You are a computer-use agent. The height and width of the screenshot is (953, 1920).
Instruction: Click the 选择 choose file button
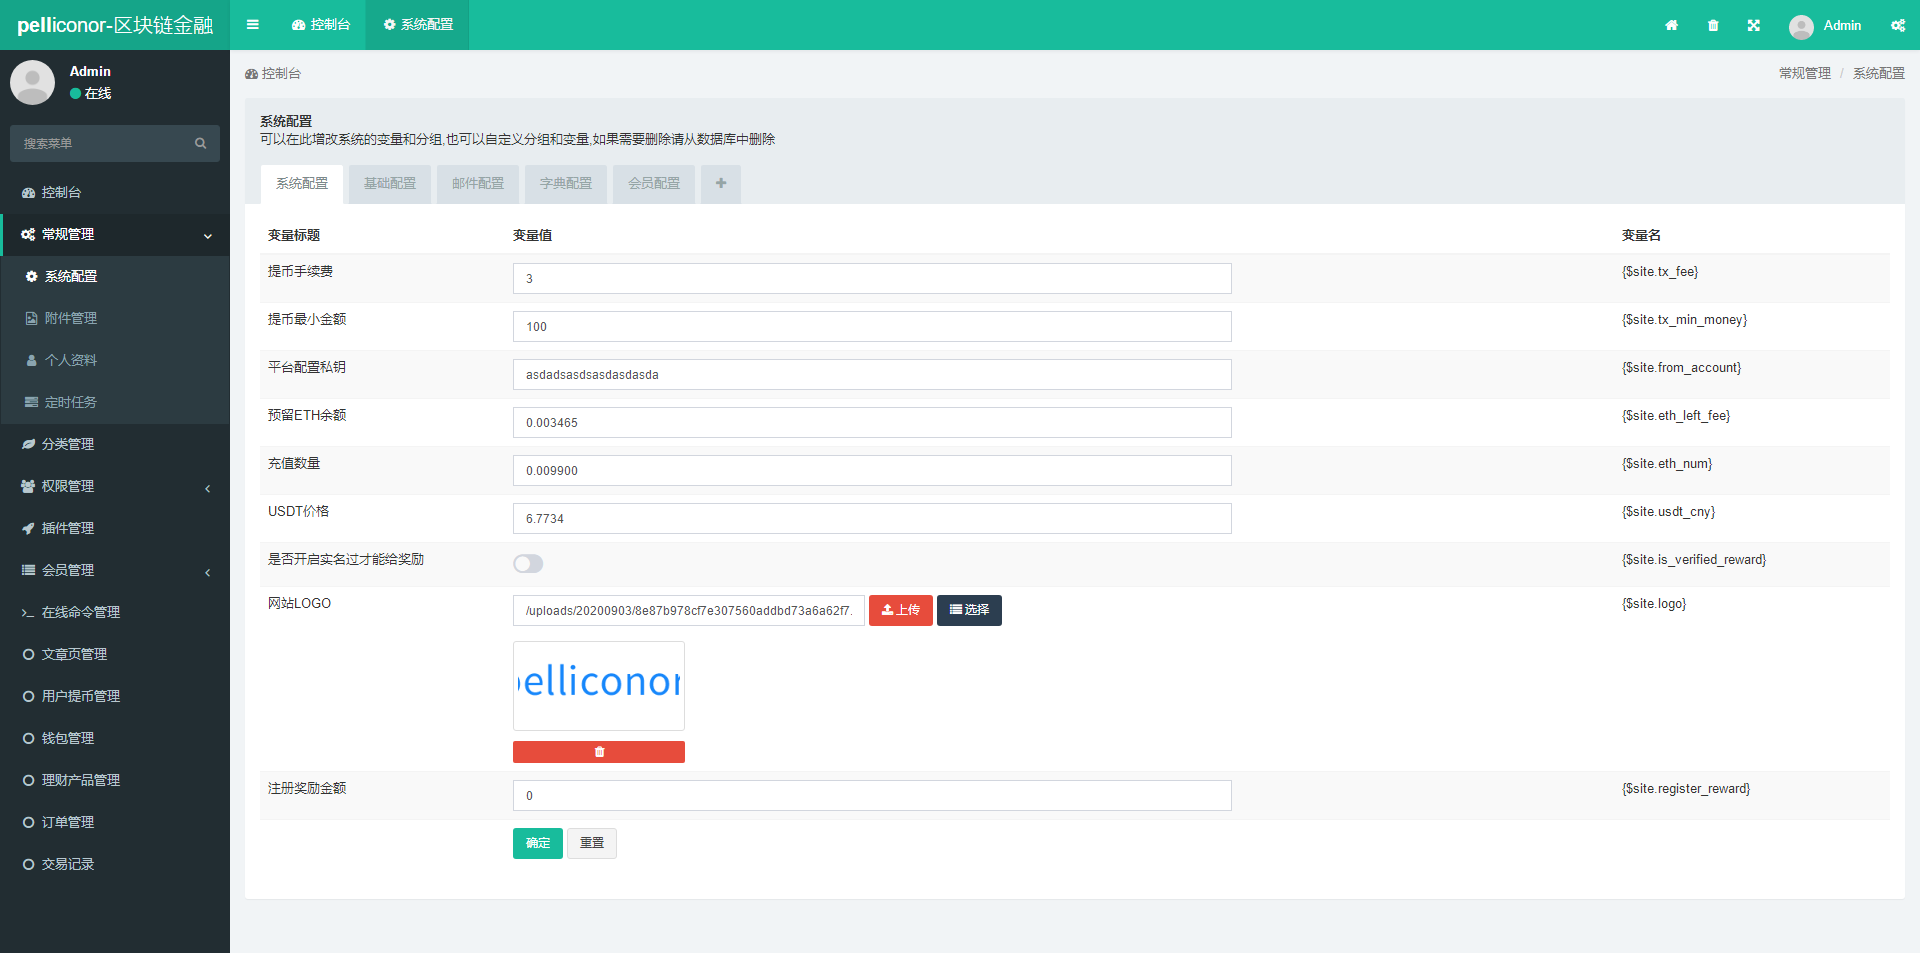pos(969,610)
